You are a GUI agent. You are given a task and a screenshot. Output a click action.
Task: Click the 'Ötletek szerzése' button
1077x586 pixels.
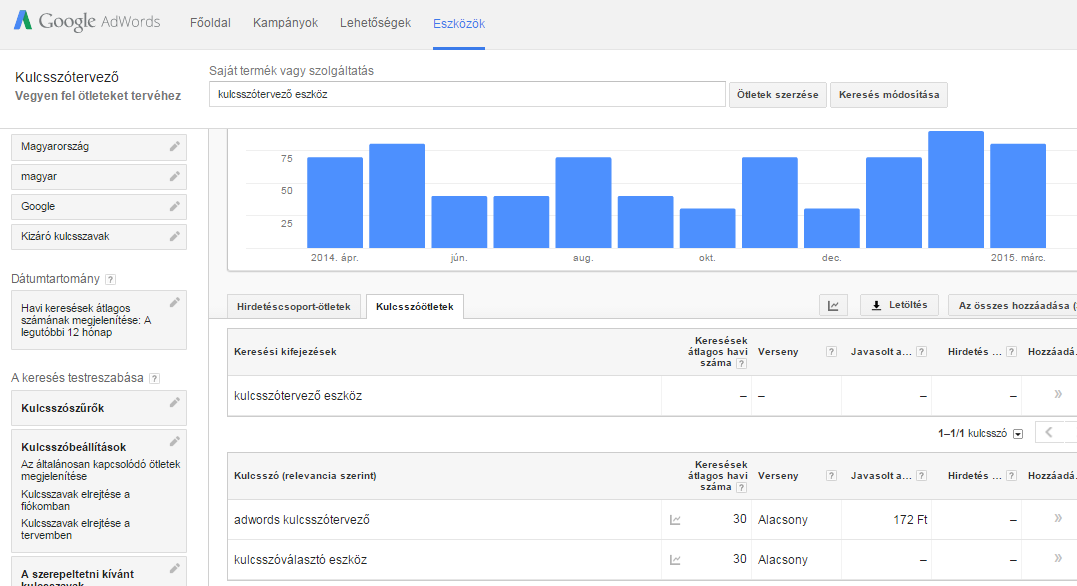point(778,95)
